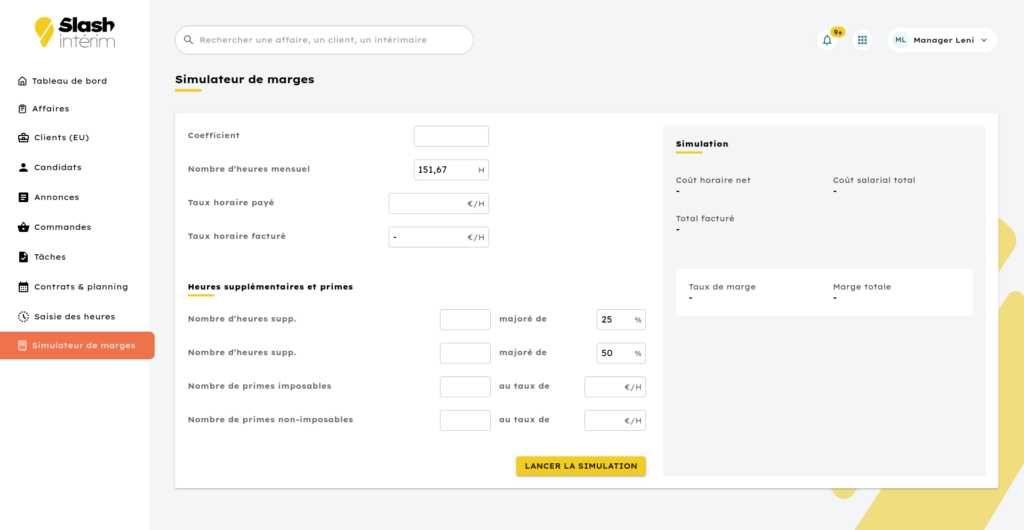Click the Lancer la simulation button
This screenshot has width=1024, height=530.
(x=581, y=466)
